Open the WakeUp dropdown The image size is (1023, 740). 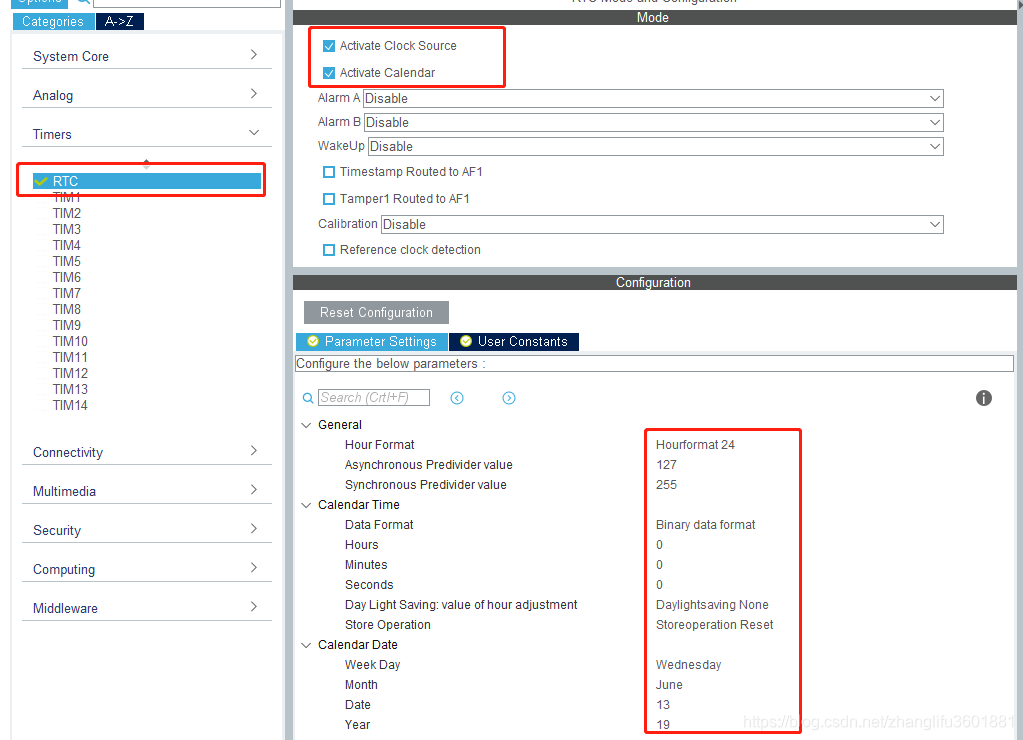pos(656,146)
